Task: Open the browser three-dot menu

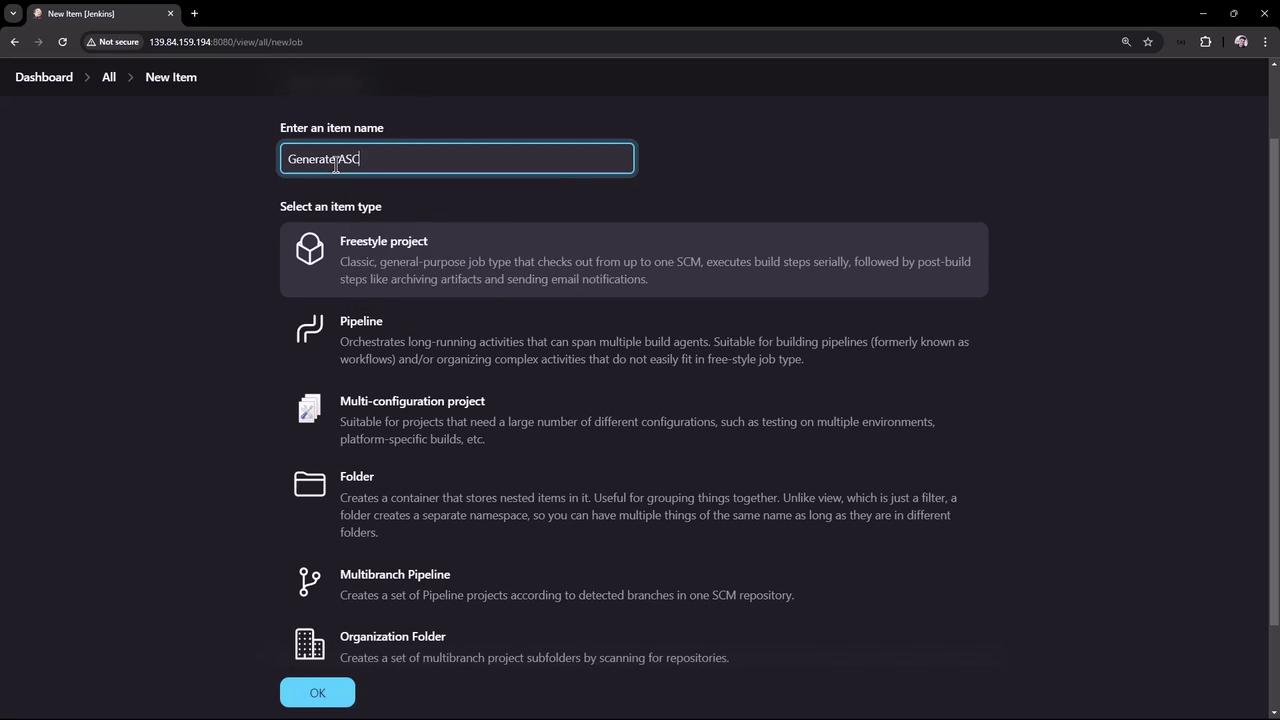Action: [1266, 42]
